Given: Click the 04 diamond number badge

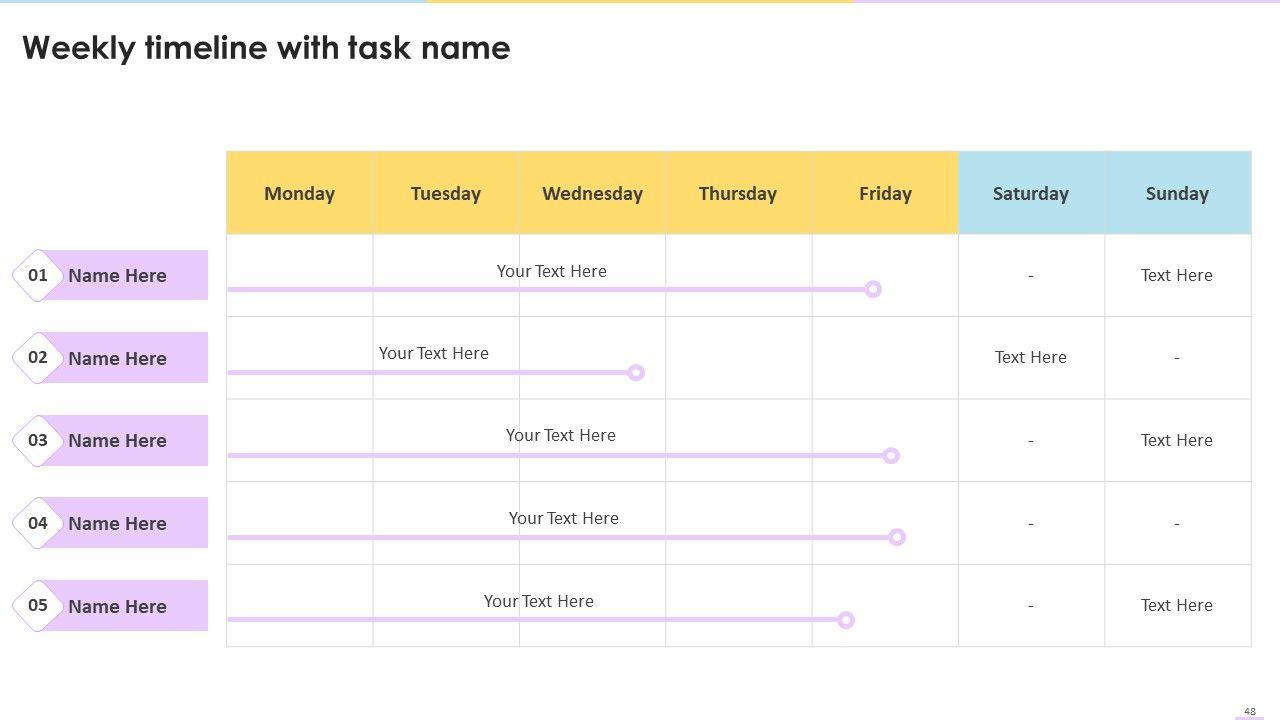Looking at the screenshot, I should point(38,523).
